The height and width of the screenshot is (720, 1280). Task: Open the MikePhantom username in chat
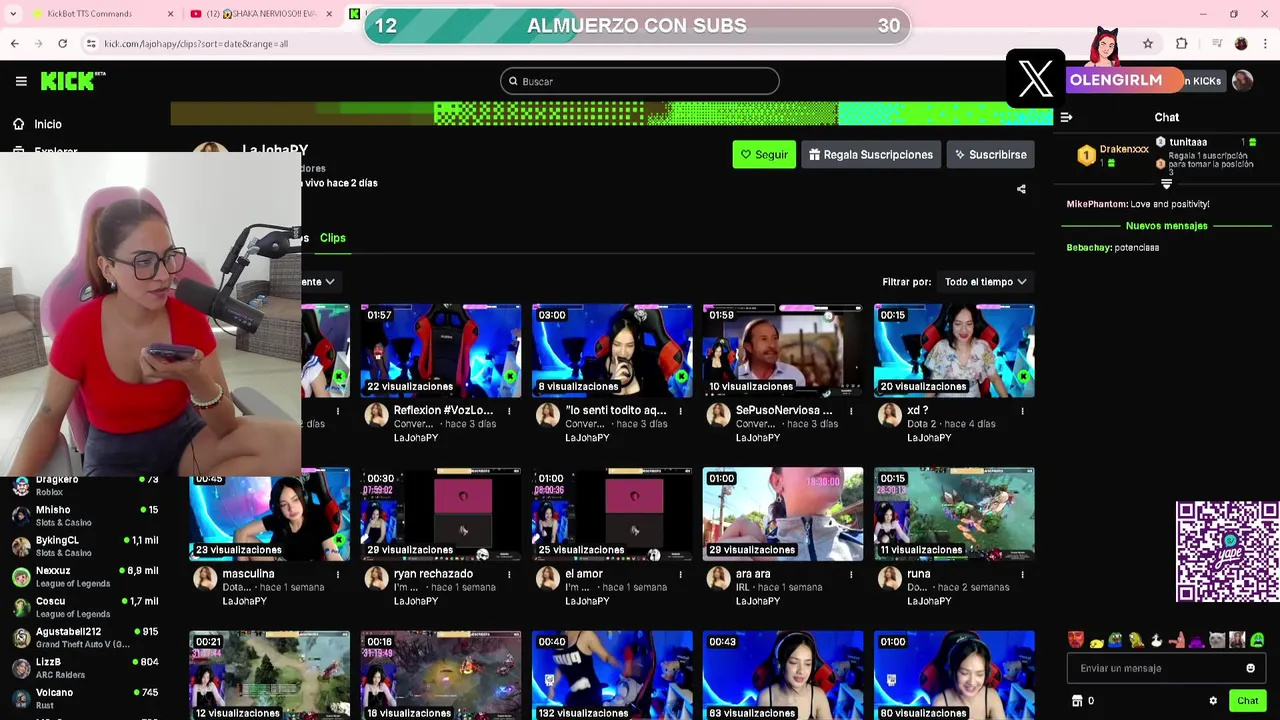[1096, 204]
